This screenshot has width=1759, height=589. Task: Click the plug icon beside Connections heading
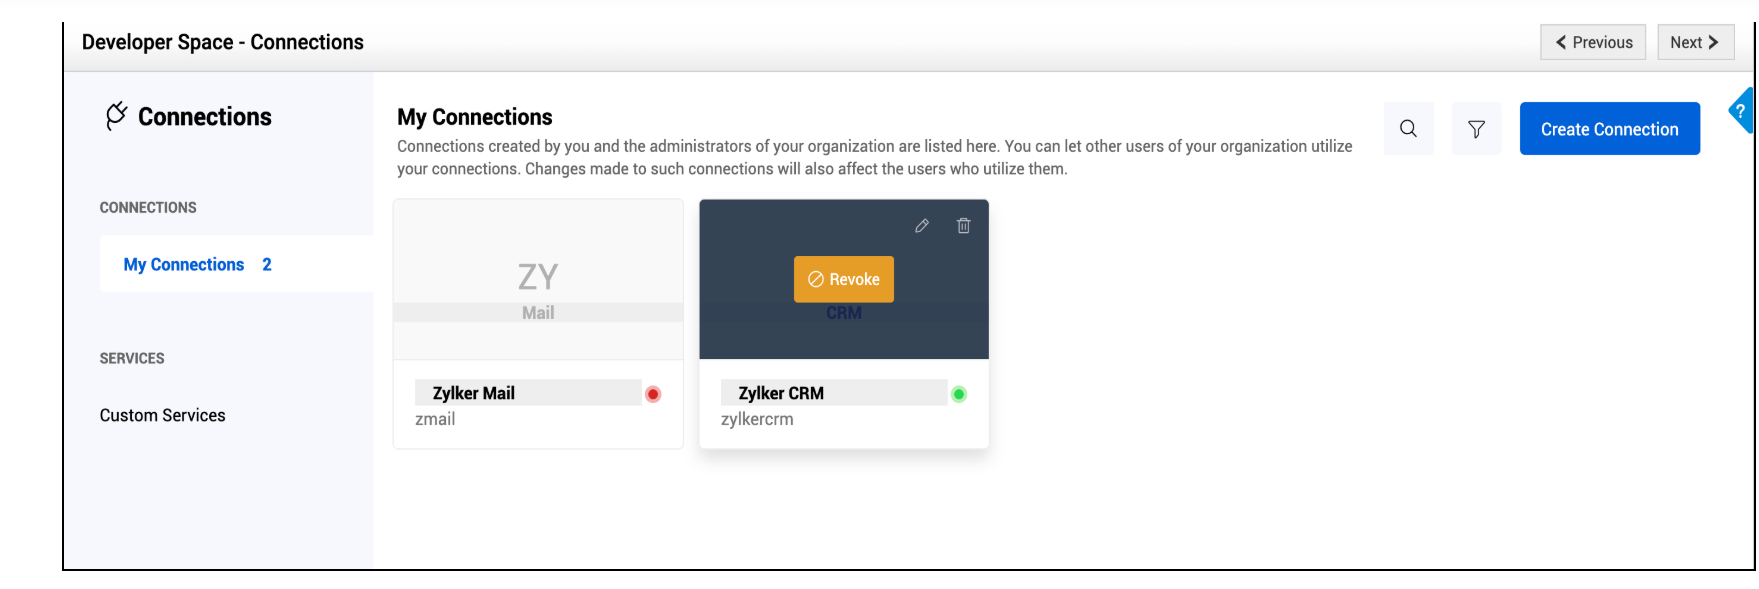(x=116, y=116)
